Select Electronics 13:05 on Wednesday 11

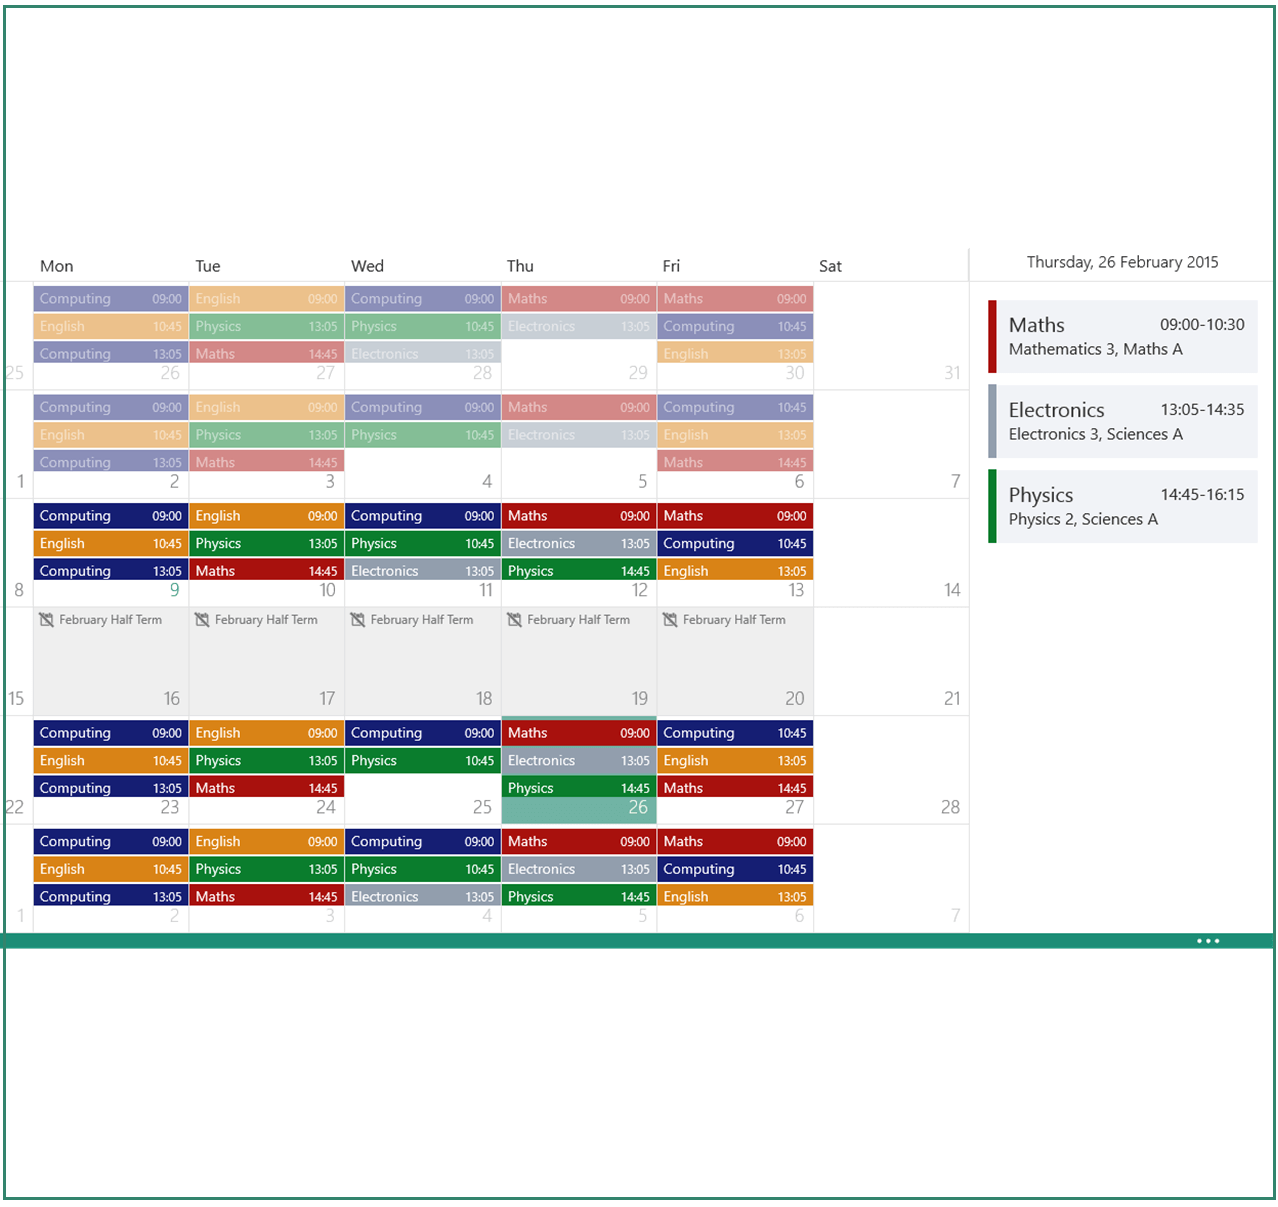[x=423, y=570]
